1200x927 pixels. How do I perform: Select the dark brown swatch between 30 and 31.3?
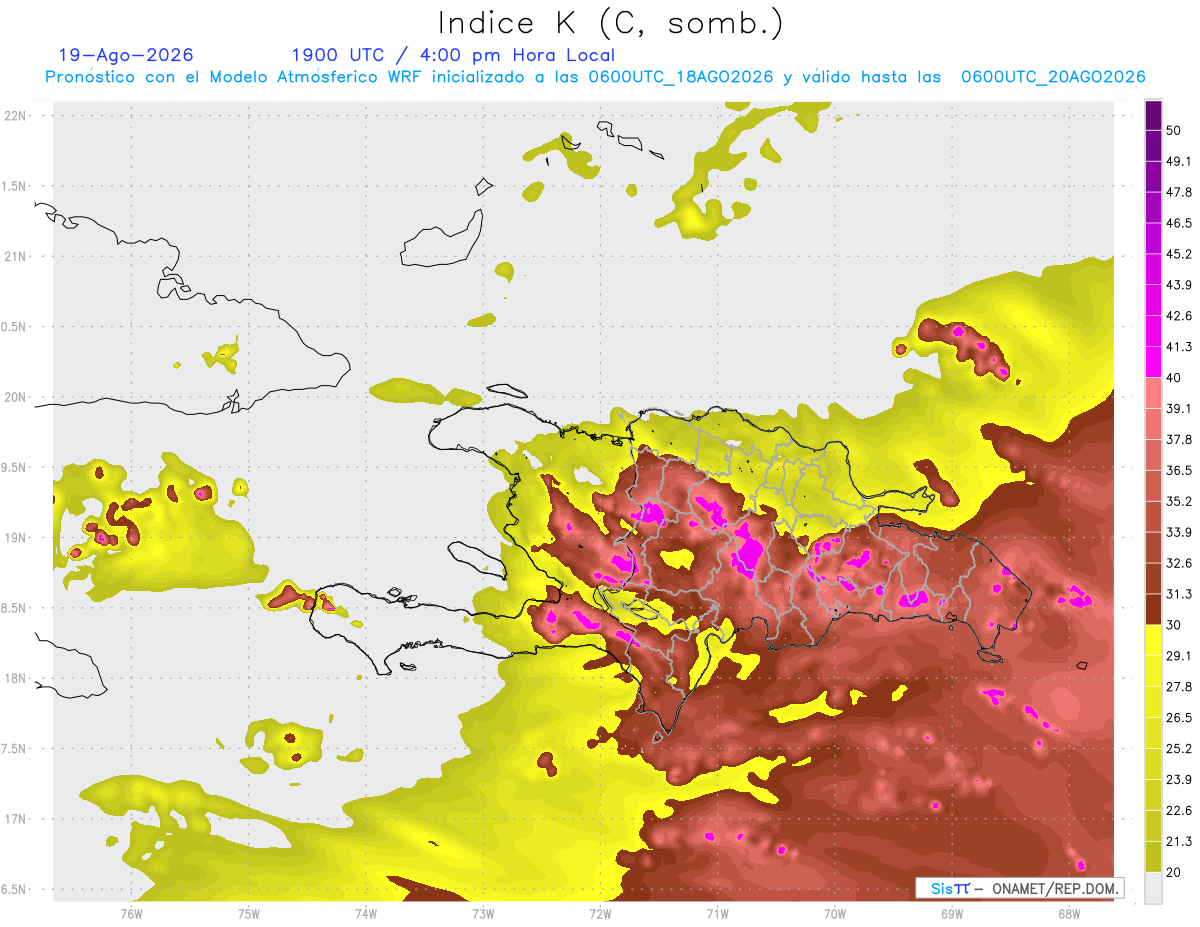(x=1153, y=610)
